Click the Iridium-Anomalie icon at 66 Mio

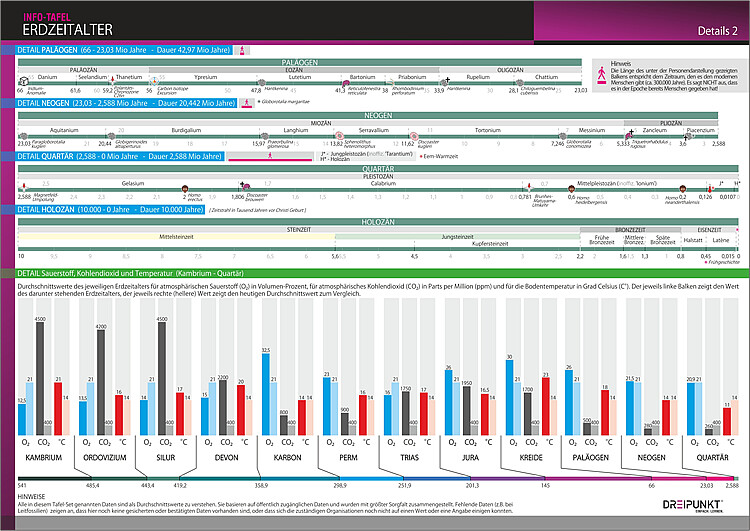pos(24,82)
